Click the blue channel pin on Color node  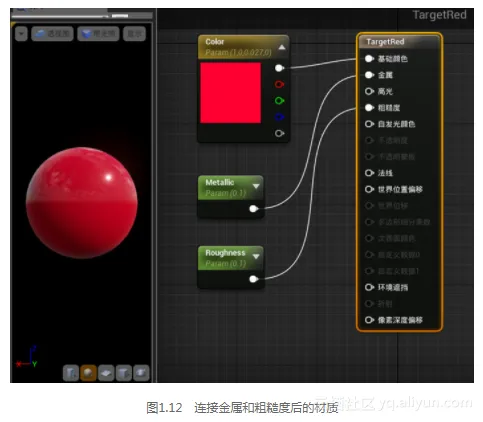click(279, 117)
